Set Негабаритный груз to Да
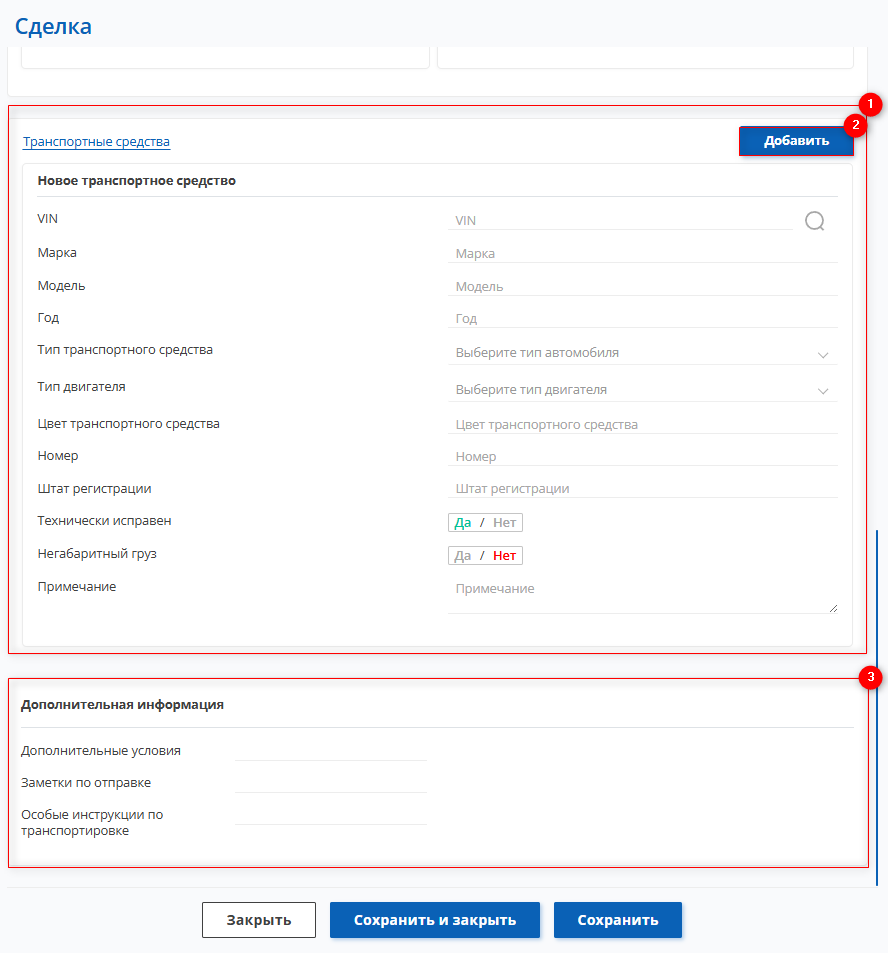Viewport: 888px width, 953px height. [x=463, y=556]
